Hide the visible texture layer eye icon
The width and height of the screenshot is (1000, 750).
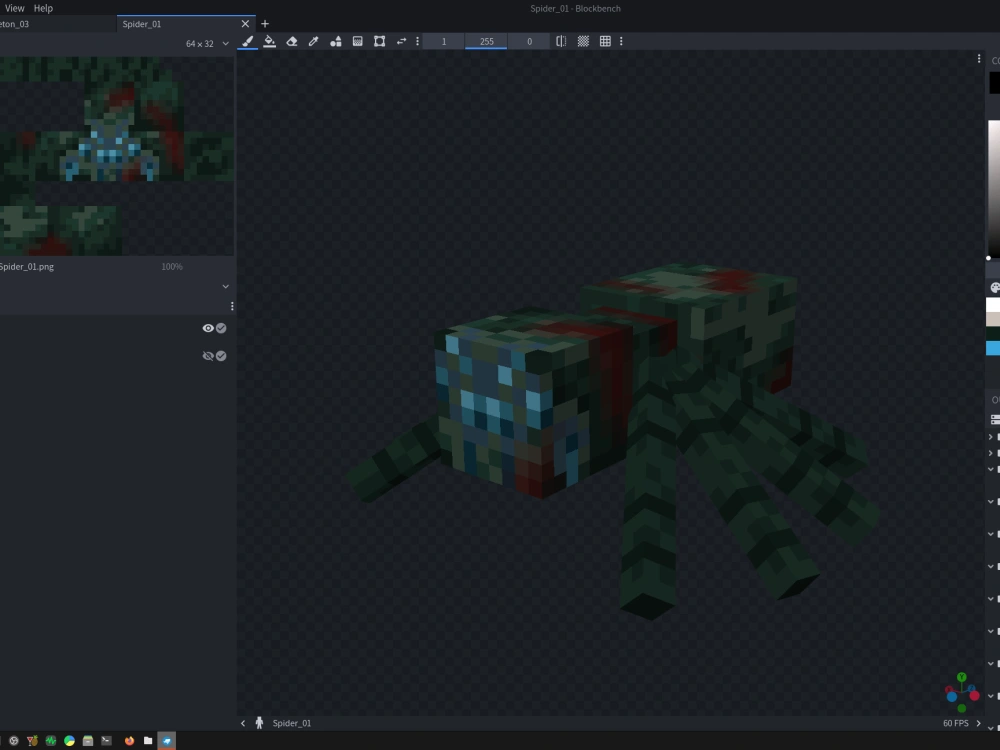[x=208, y=328]
